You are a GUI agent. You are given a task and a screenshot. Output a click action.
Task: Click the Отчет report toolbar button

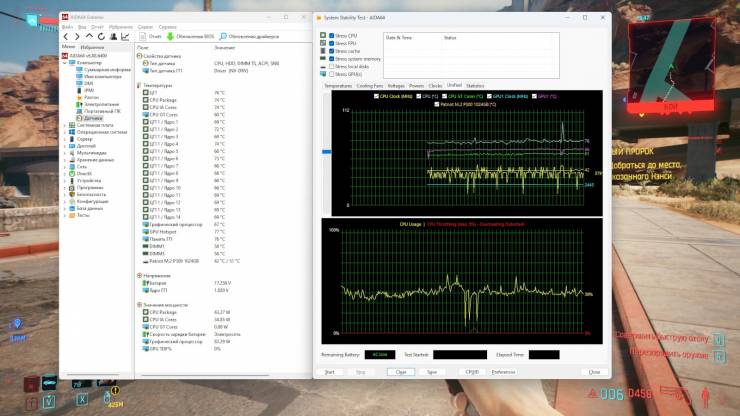(x=151, y=36)
